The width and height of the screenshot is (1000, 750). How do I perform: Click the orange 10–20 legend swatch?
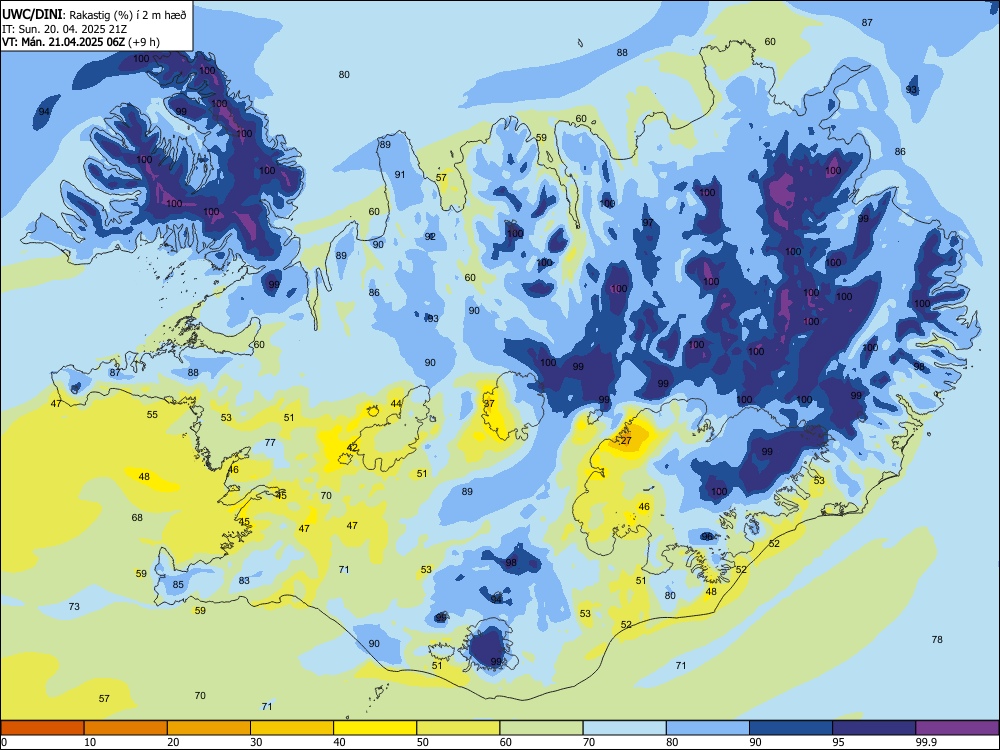(126, 728)
